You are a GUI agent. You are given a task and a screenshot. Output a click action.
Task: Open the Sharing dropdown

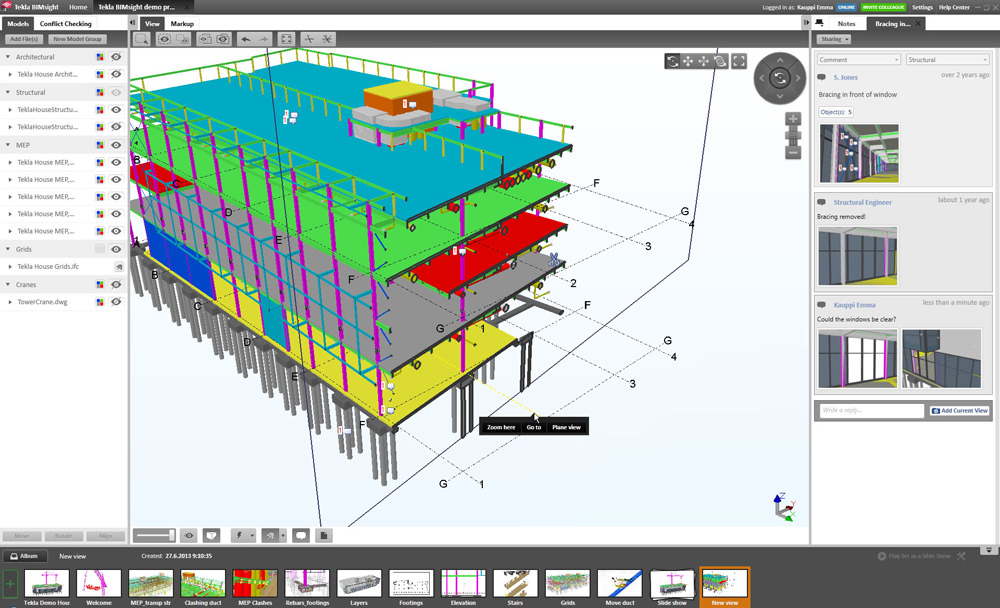click(x=834, y=40)
